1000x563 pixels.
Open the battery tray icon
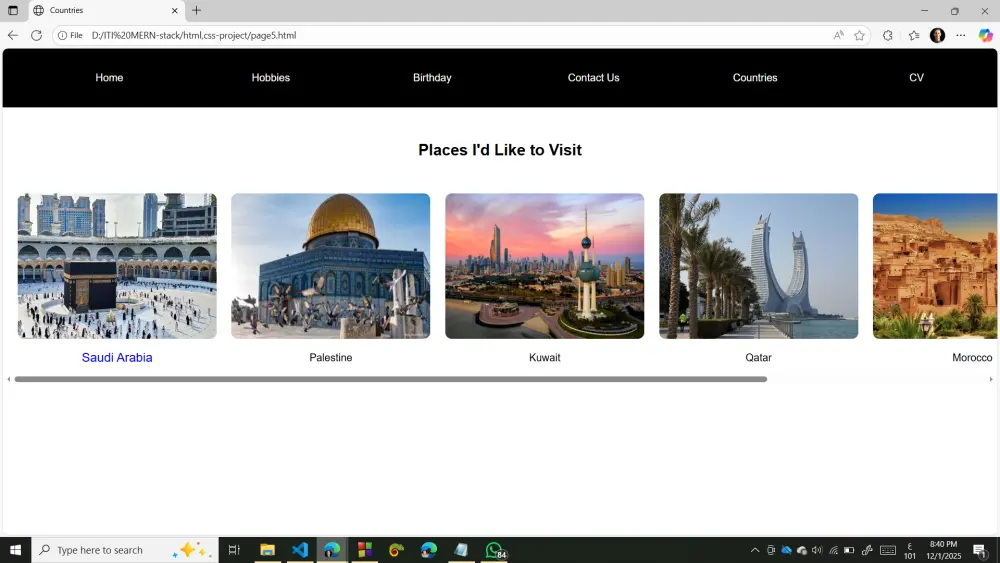pos(849,550)
